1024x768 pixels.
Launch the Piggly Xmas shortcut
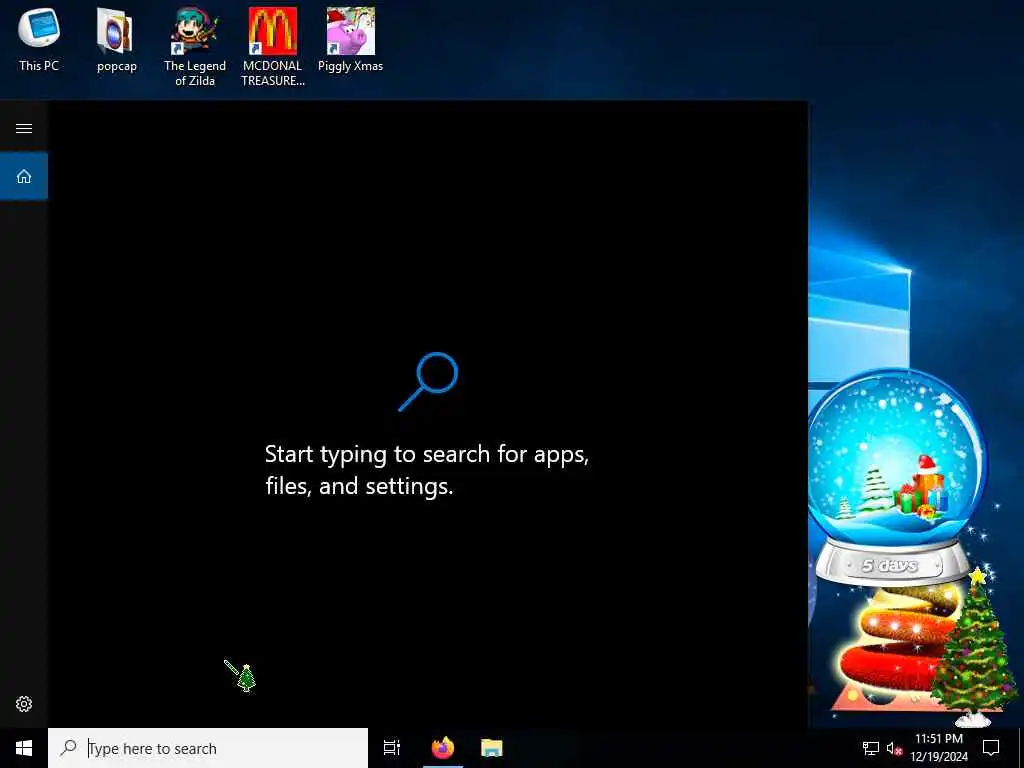[x=351, y=39]
